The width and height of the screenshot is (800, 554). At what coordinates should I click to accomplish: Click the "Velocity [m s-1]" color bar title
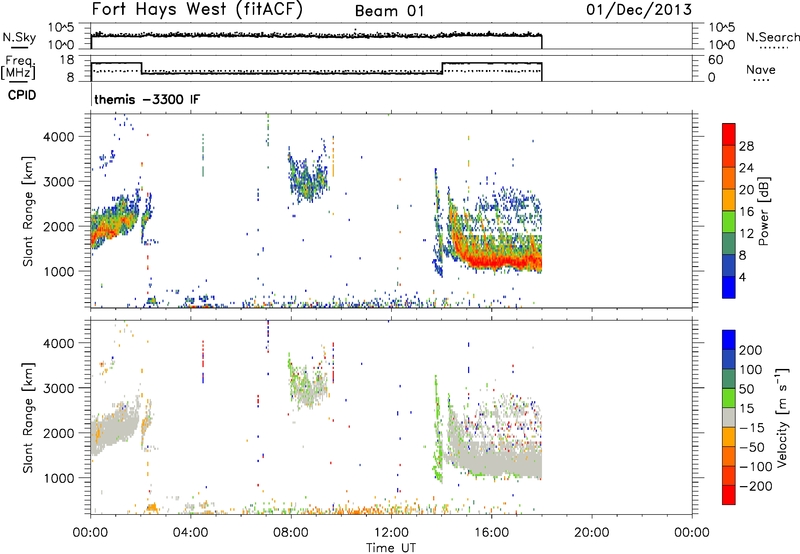pos(782,417)
